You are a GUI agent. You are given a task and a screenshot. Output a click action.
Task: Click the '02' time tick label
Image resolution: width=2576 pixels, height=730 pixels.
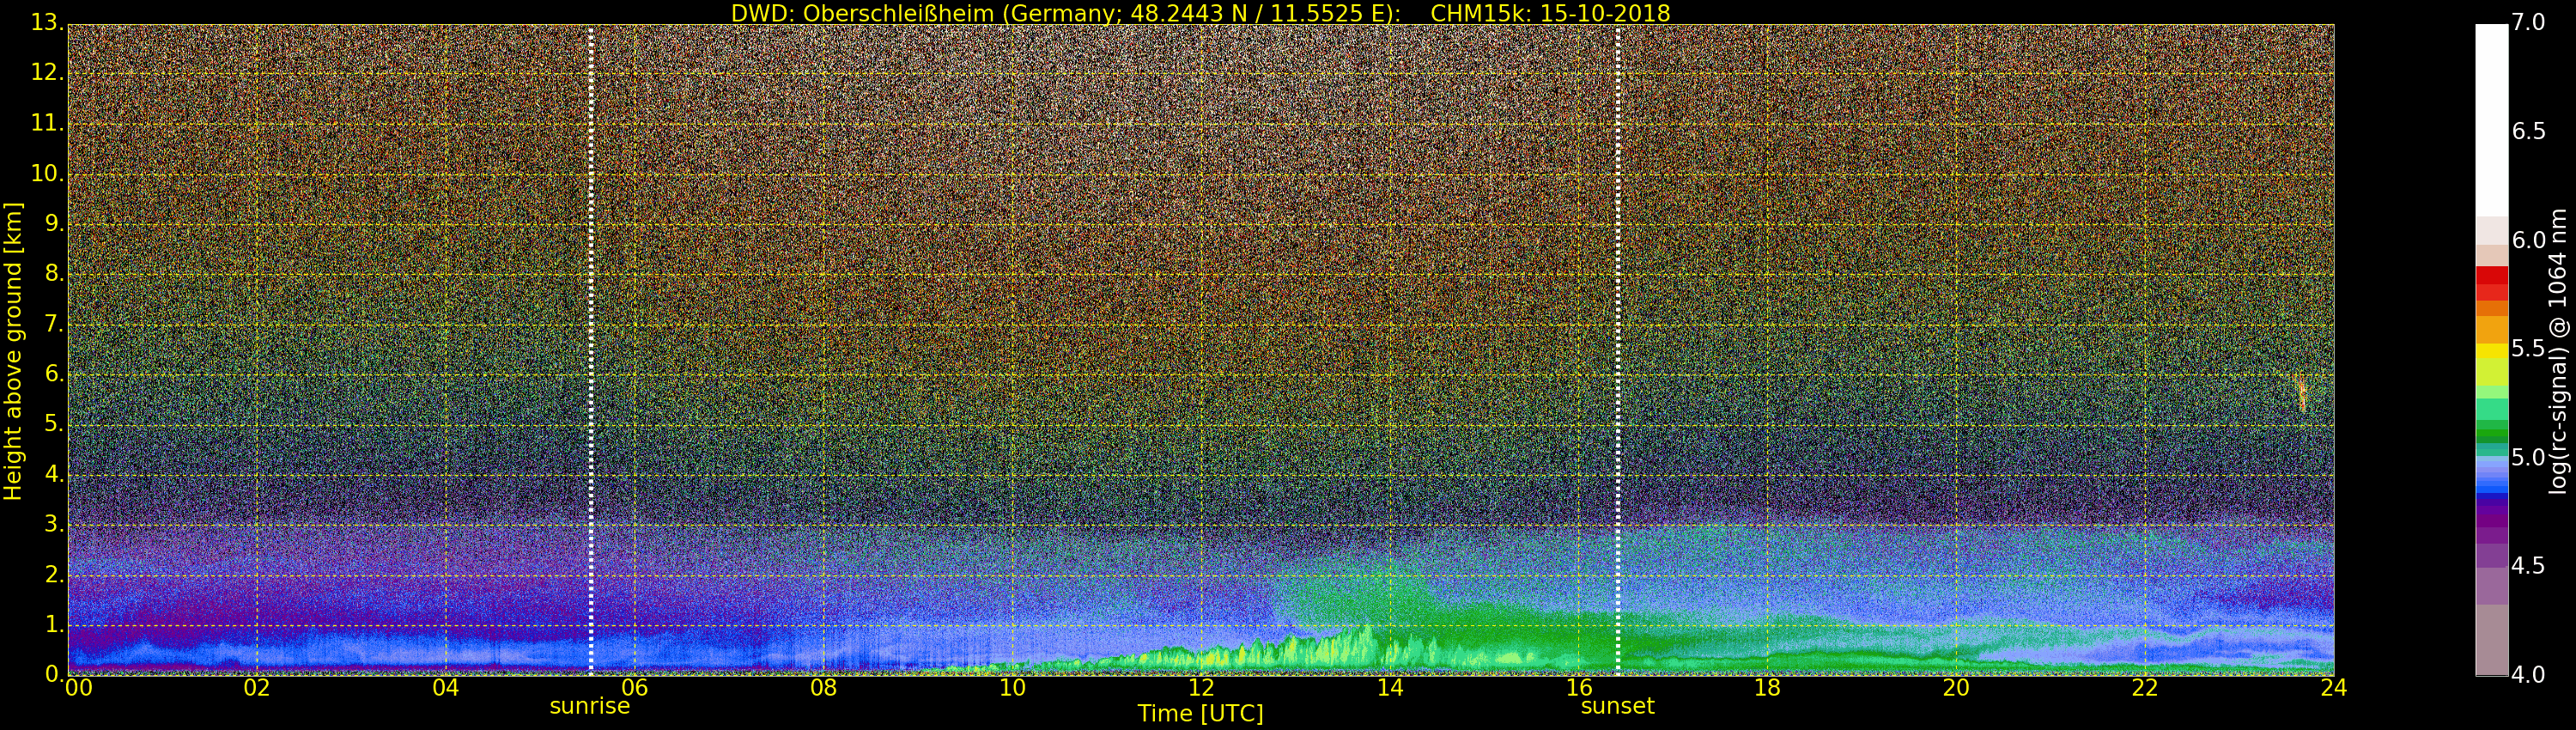[x=257, y=688]
